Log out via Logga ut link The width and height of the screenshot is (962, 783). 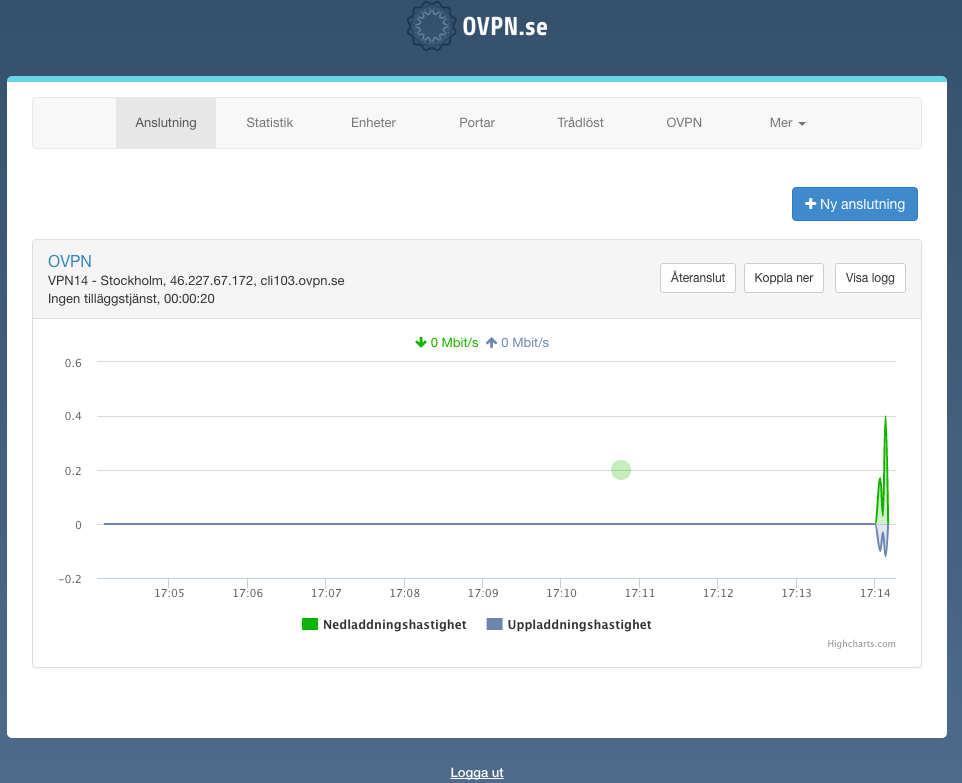pyautogui.click(x=477, y=773)
